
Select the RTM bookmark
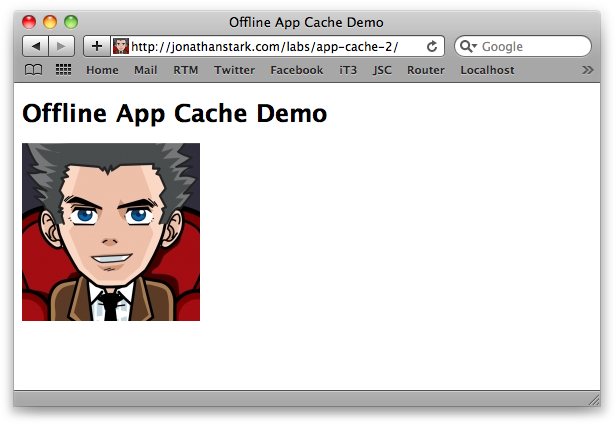185,70
